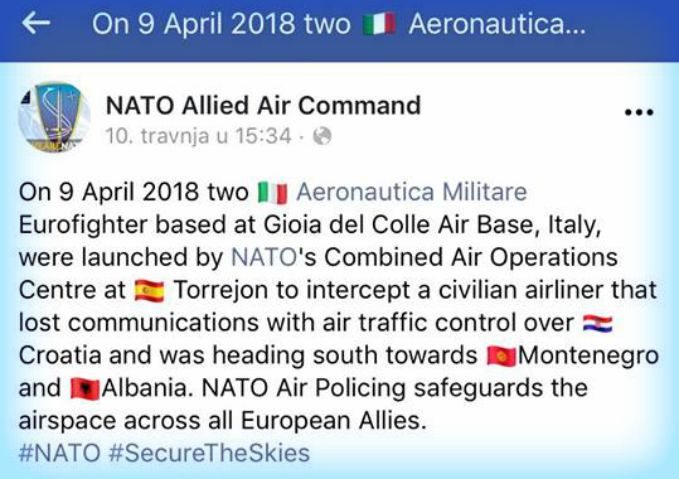Click the word Montenegro in the post
679x479 pixels.
click(588, 356)
